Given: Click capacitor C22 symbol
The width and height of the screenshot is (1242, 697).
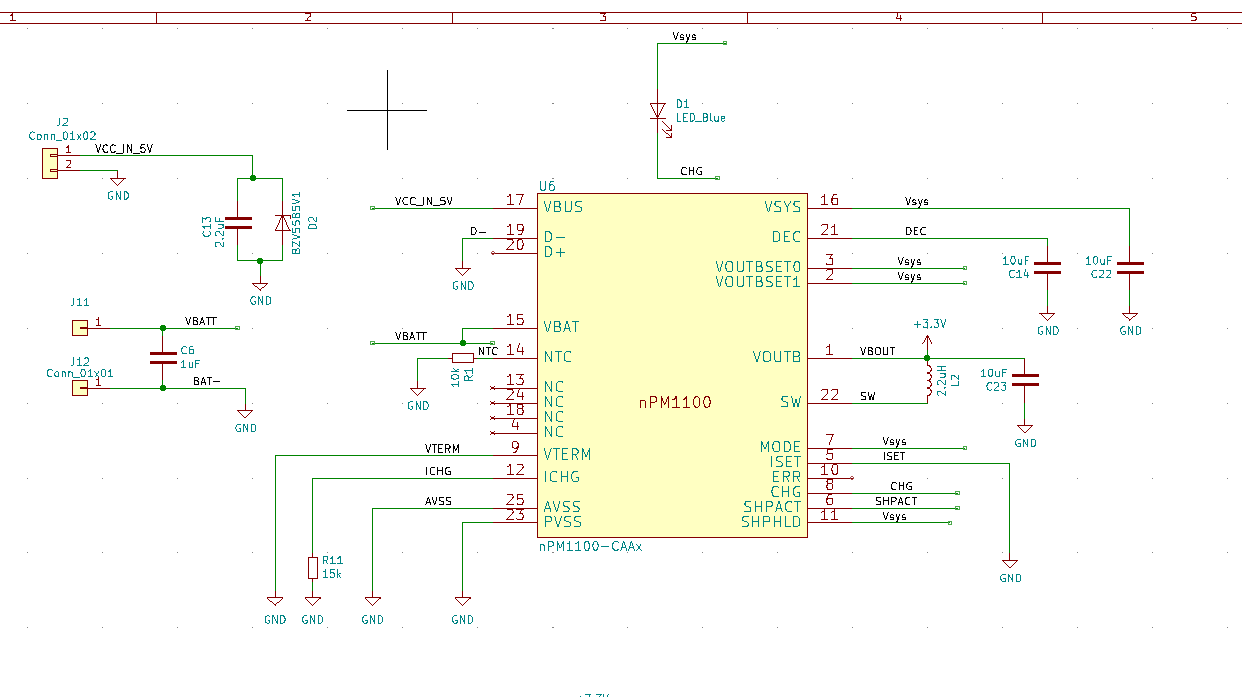Looking at the screenshot, I should [x=1130, y=268].
